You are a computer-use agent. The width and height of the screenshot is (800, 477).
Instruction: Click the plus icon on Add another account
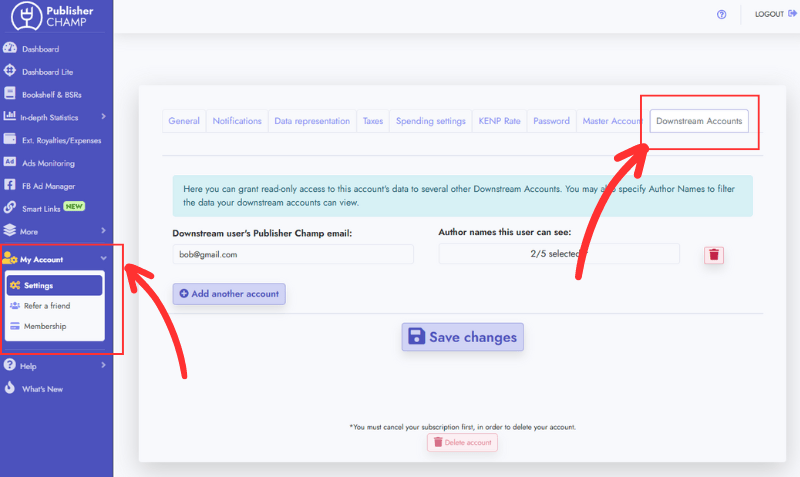pyautogui.click(x=184, y=293)
